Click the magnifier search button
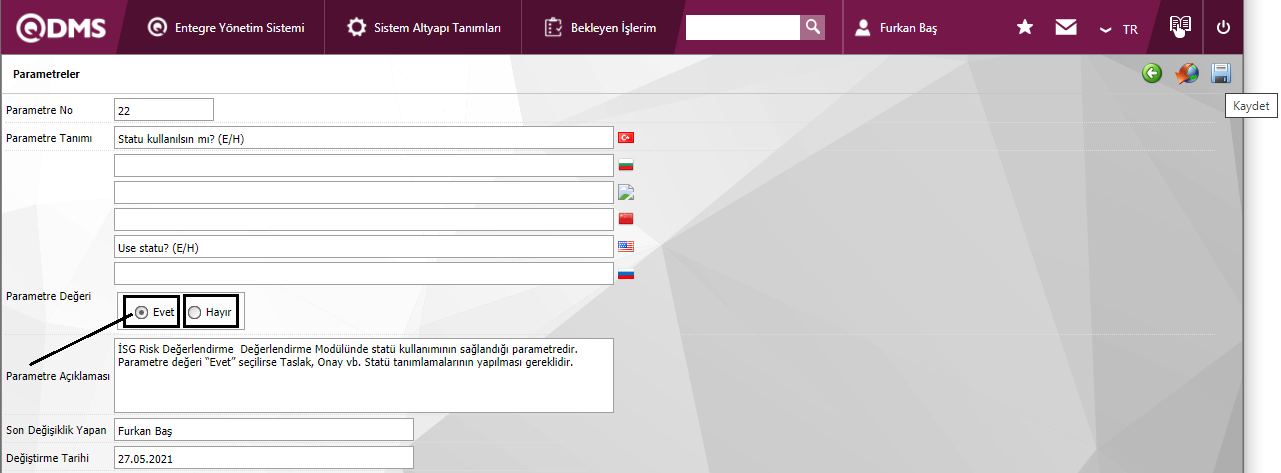The width and height of the screenshot is (1281, 473). tap(813, 27)
